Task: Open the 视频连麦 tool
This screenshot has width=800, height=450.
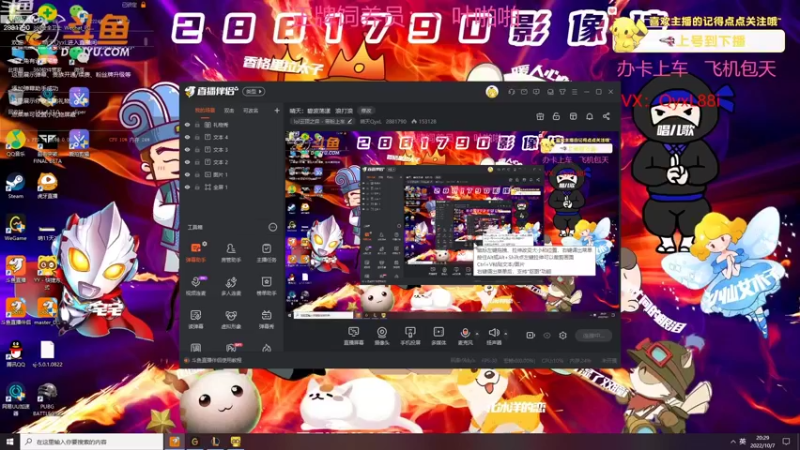Action: point(195,286)
